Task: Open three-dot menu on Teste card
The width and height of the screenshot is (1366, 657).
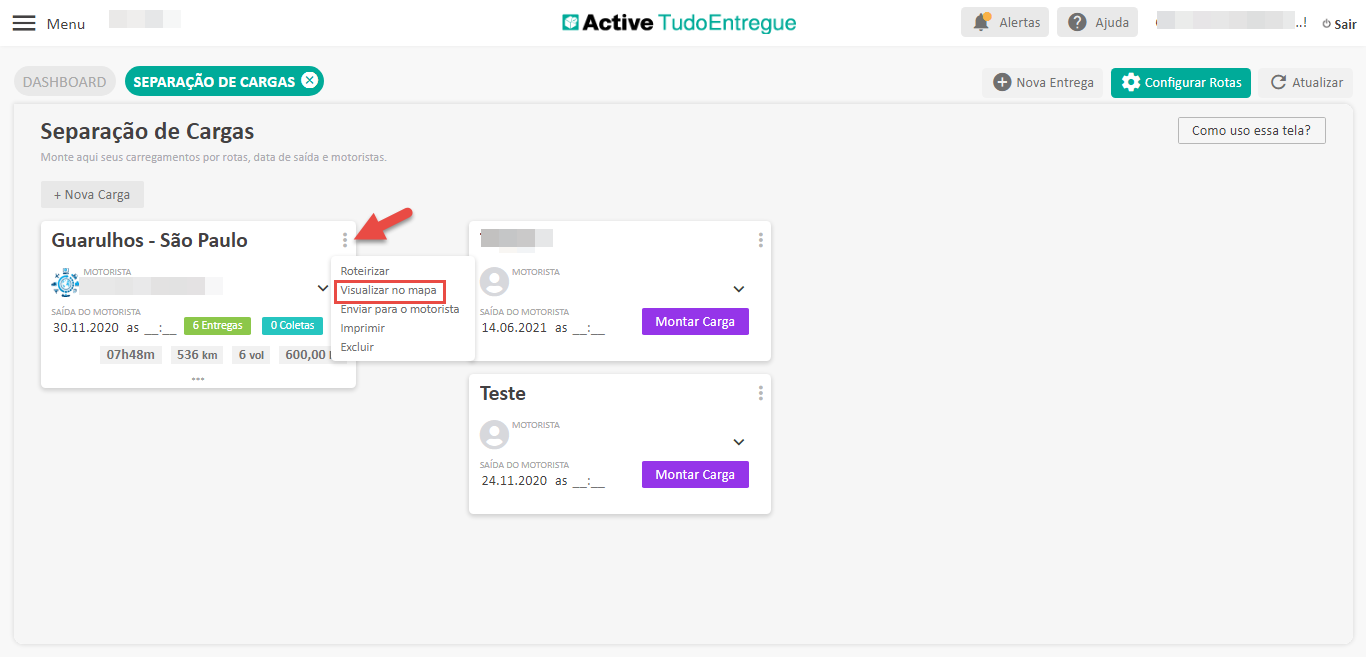Action: tap(761, 393)
